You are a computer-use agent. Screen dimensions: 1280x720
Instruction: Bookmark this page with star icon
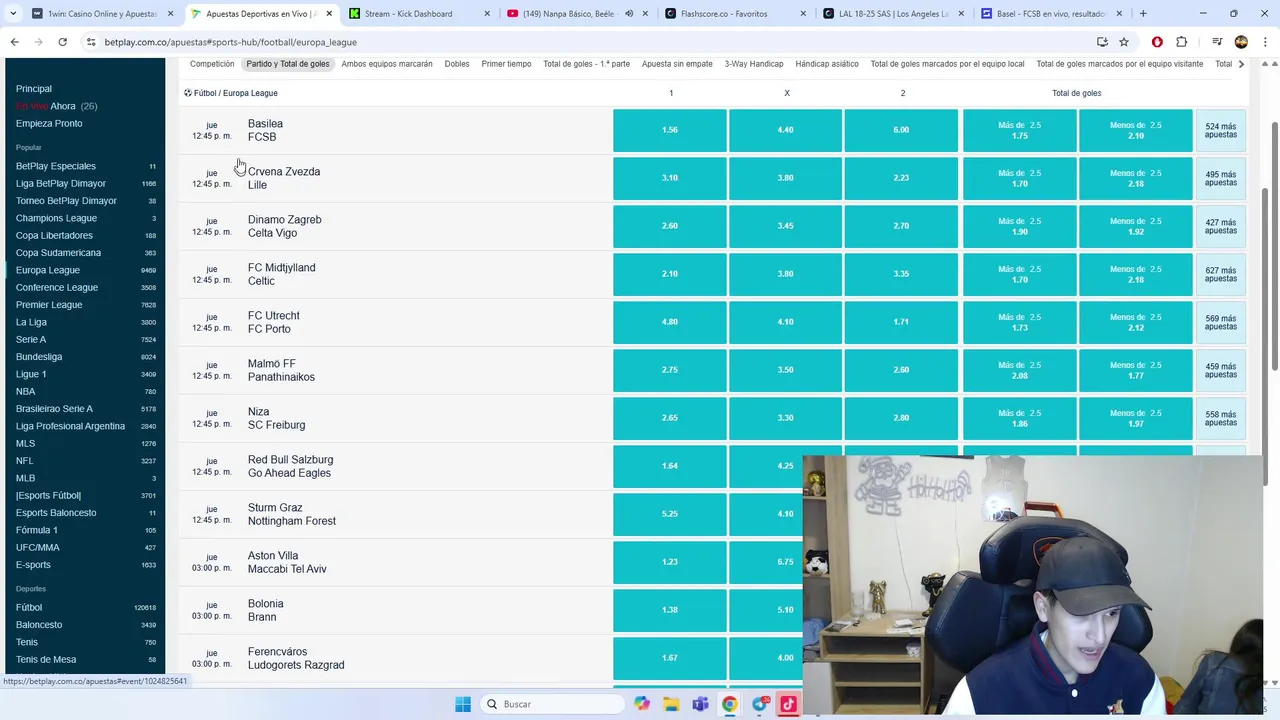[x=1124, y=42]
